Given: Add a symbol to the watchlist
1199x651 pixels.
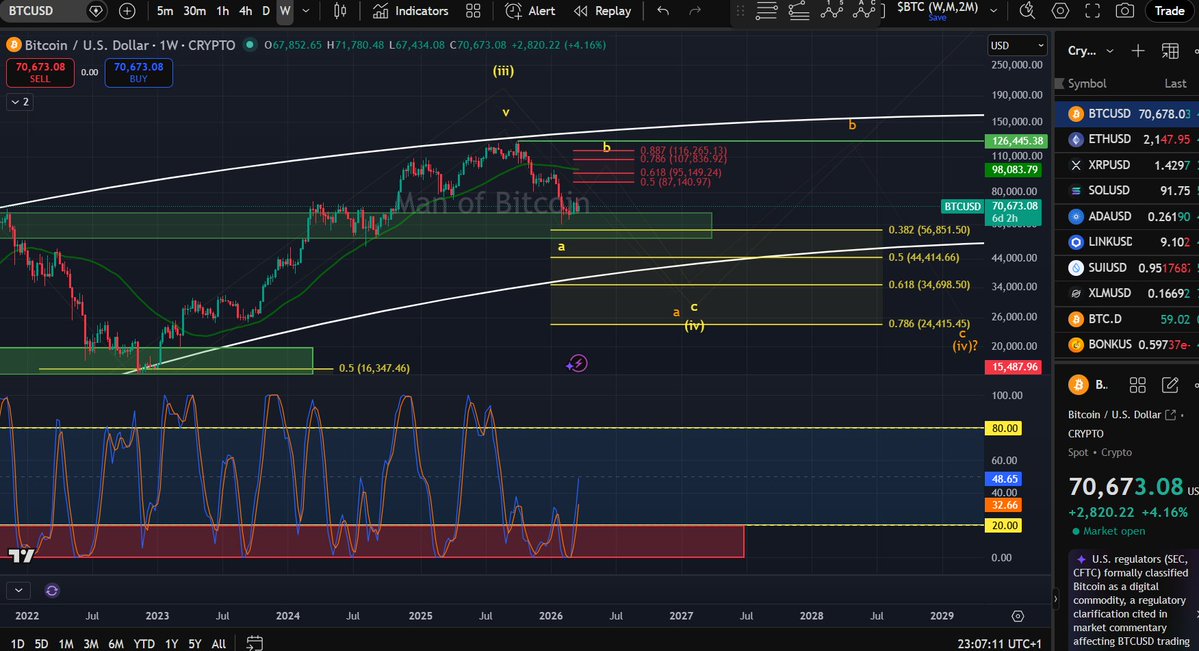Looking at the screenshot, I should (1138, 50).
